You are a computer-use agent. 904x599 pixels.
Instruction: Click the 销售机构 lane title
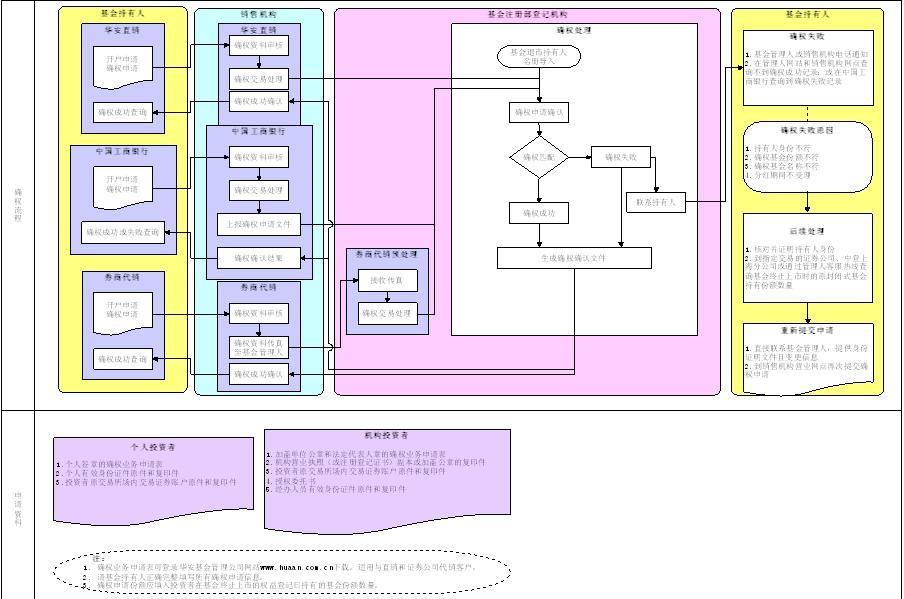click(259, 16)
